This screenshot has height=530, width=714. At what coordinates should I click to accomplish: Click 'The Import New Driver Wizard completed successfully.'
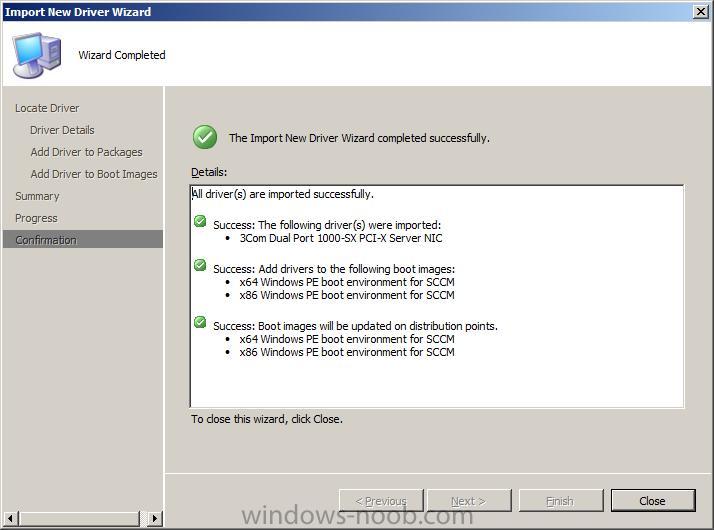click(359, 138)
